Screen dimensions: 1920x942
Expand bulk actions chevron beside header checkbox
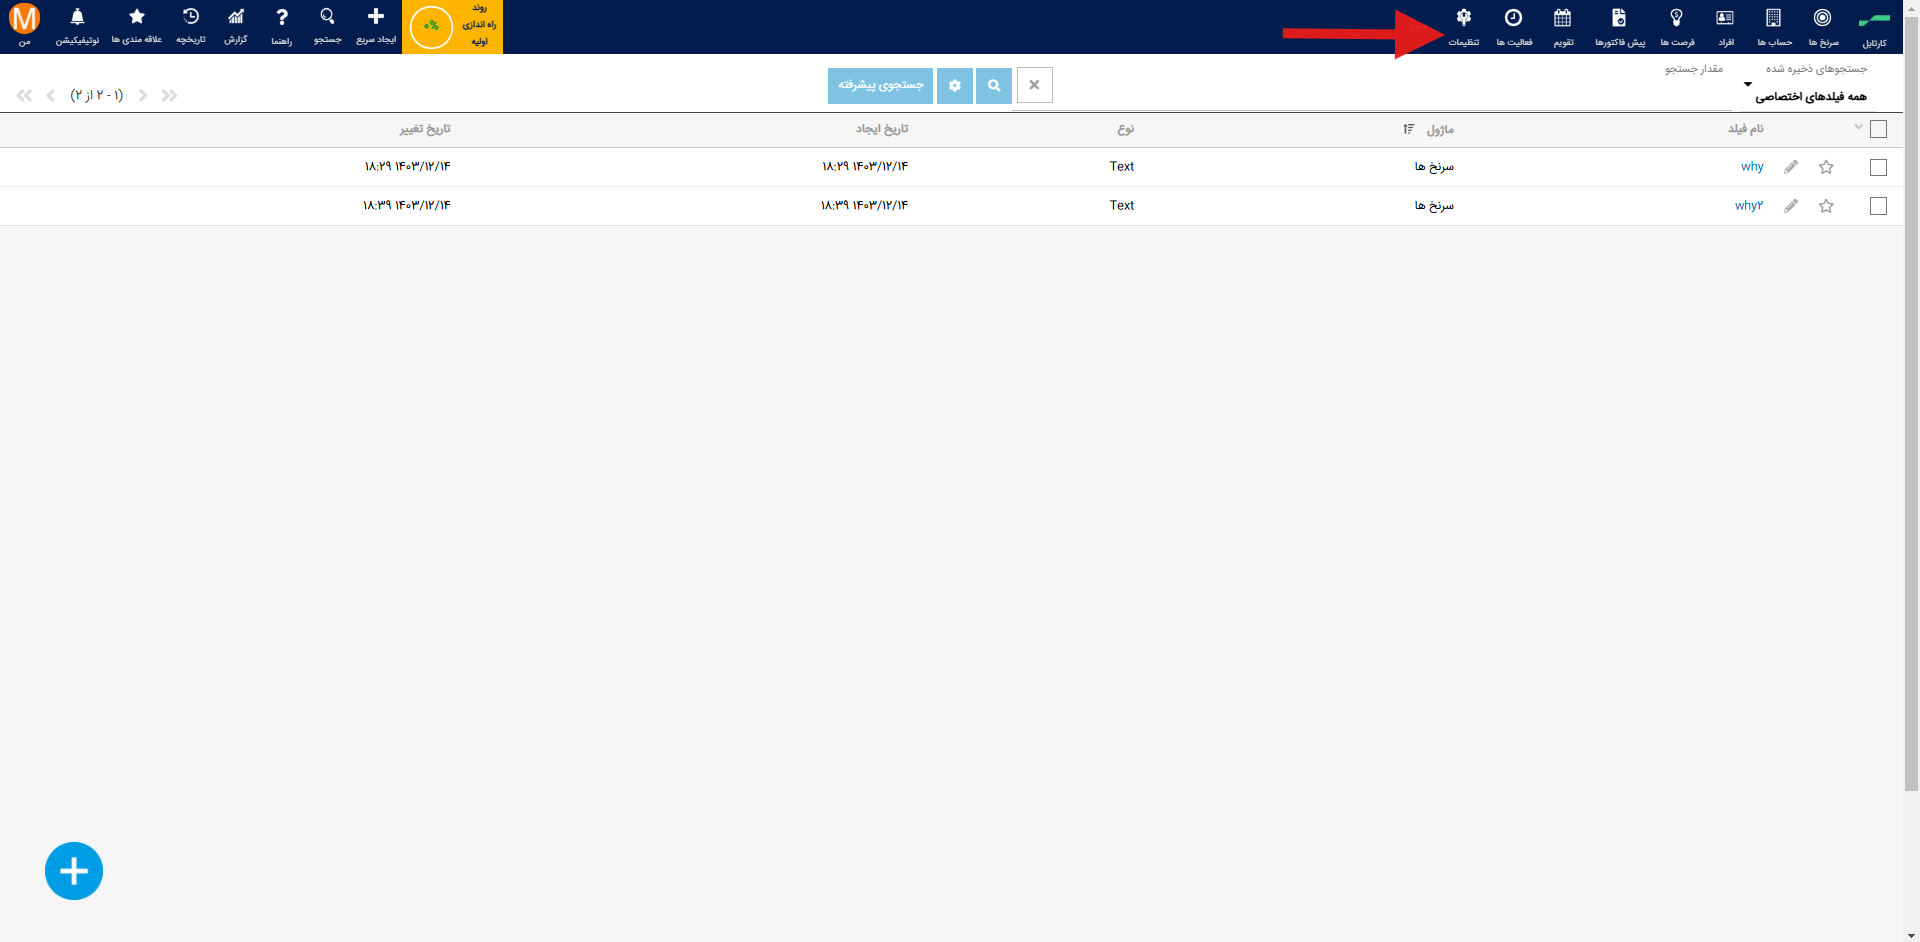point(1858,127)
